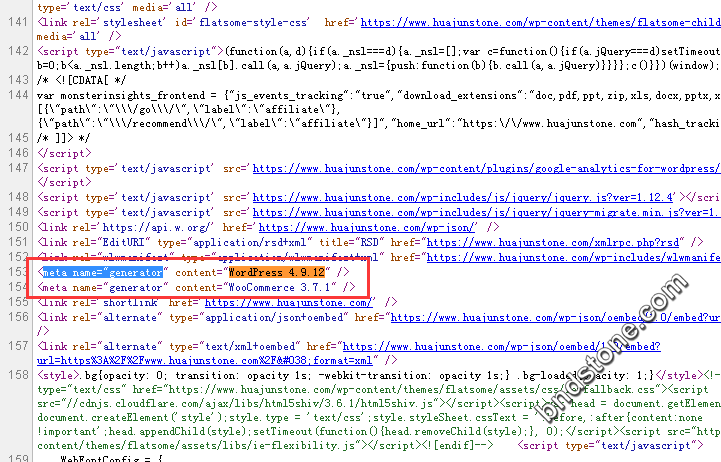Click the format=xml URL continuation
This screenshot has height=462, width=721.
point(205,360)
